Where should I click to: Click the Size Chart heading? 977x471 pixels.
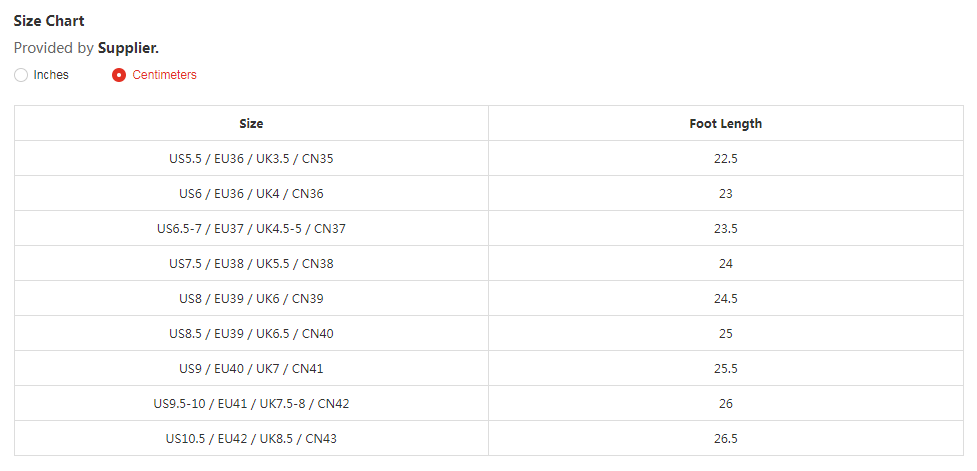[x=49, y=21]
